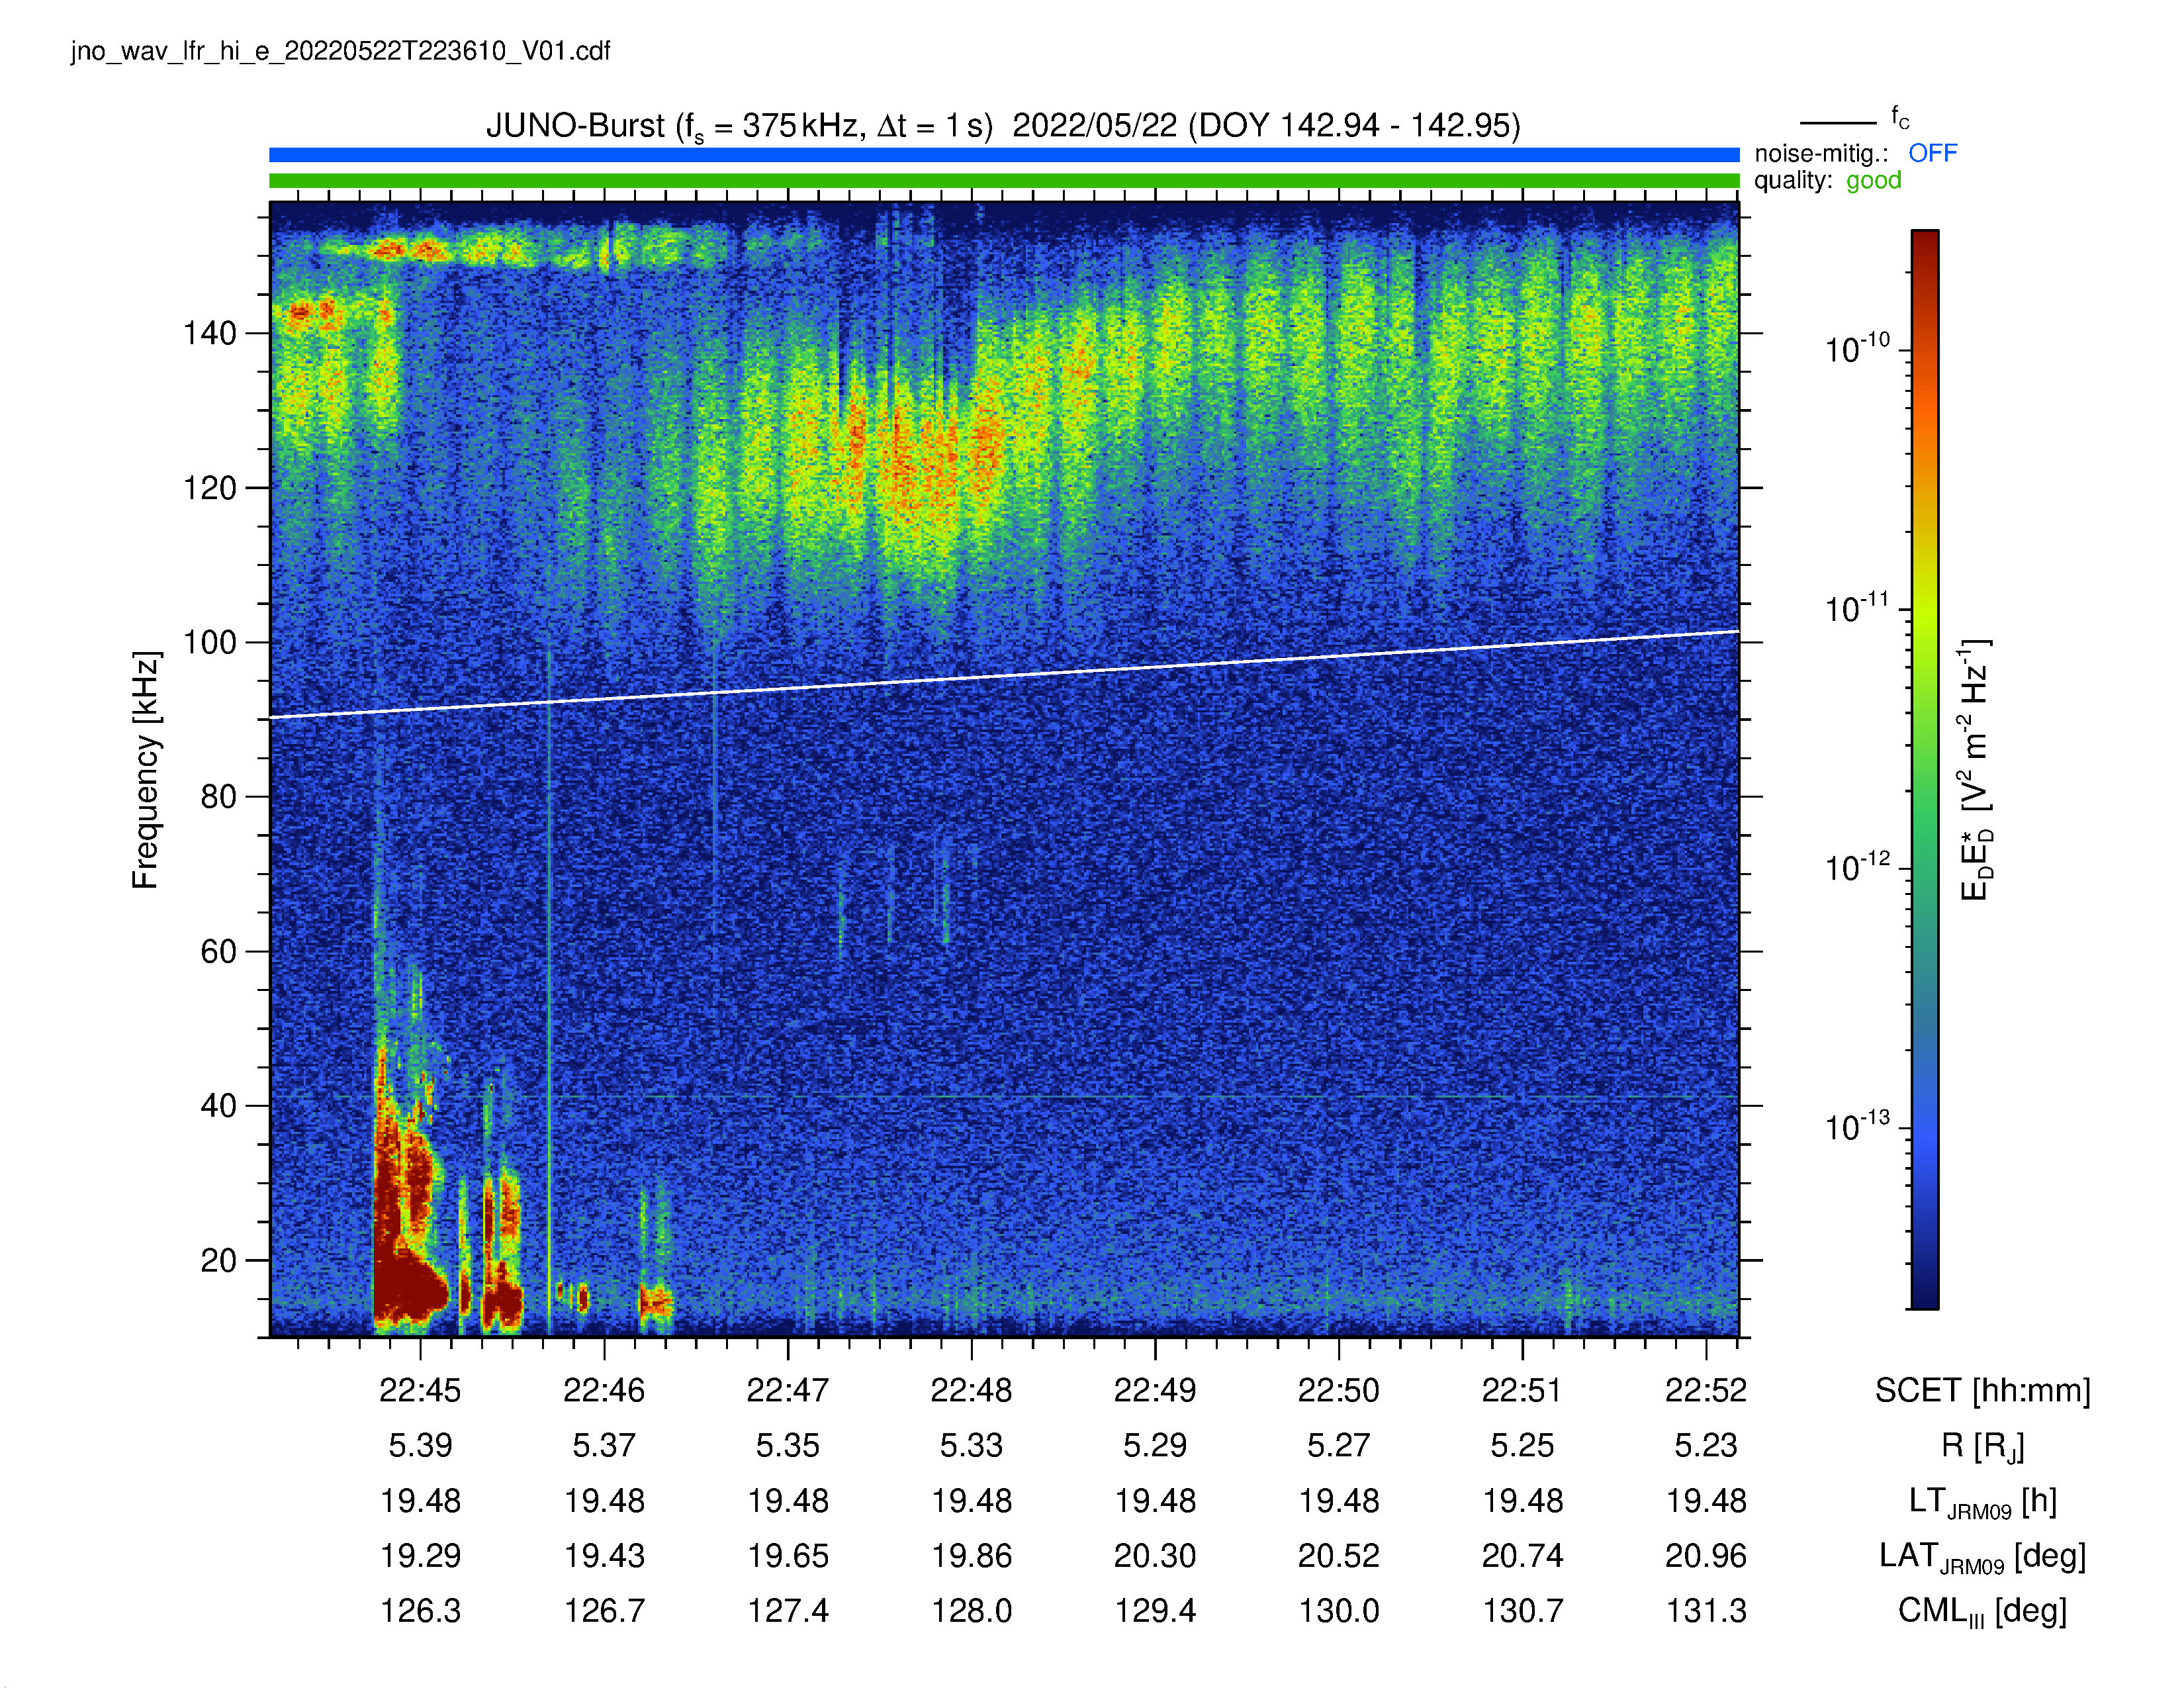Click the 140 kHz frequency tick label

pos(209,333)
